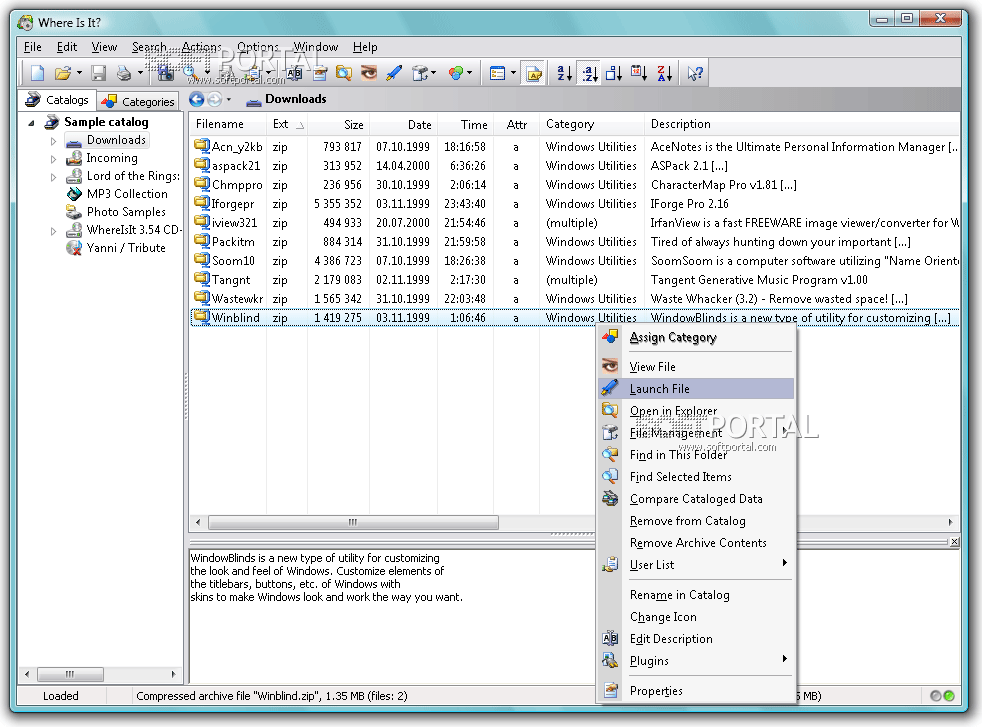The image size is (982, 727).
Task: Toggle the description panel toolbar button
Action: pyautogui.click(x=532, y=73)
